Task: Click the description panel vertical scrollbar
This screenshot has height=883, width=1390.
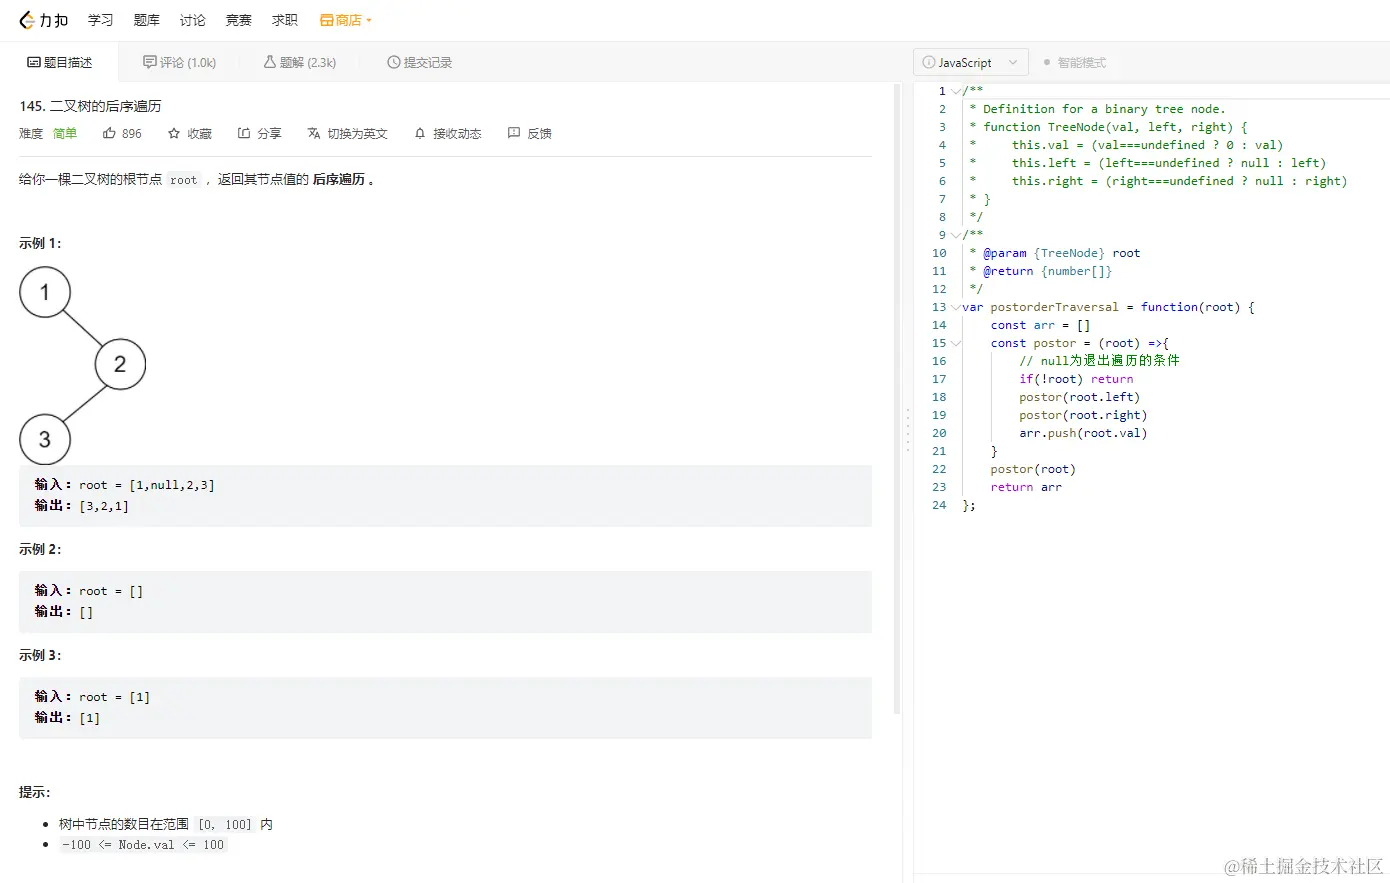Action: 897,400
